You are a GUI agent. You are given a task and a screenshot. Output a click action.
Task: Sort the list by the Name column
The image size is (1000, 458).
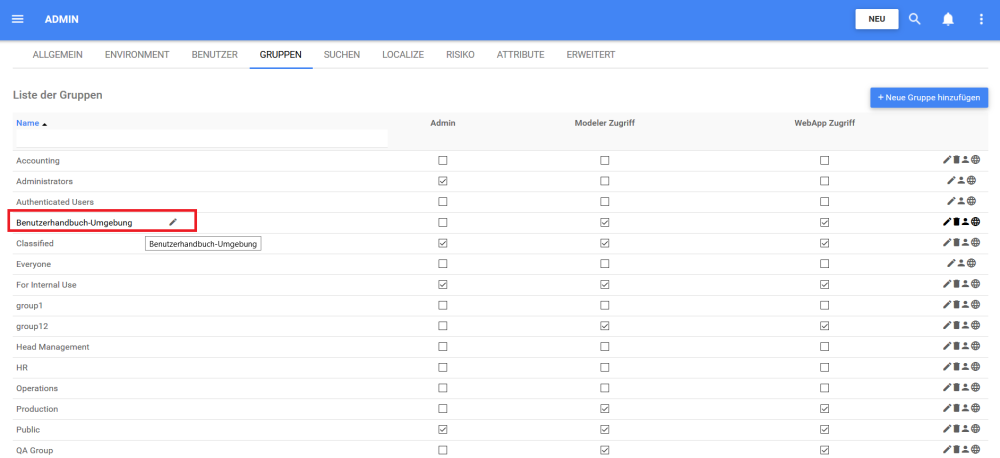tap(28, 123)
